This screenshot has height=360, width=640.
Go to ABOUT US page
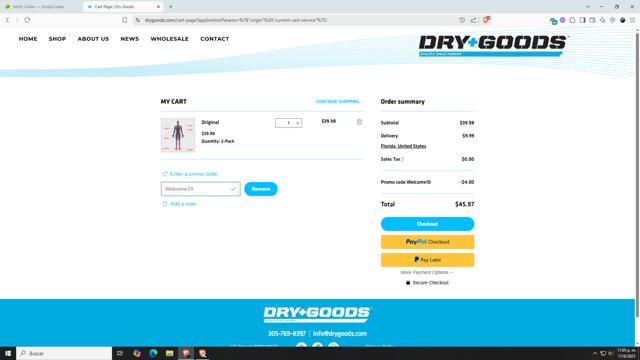tap(93, 39)
